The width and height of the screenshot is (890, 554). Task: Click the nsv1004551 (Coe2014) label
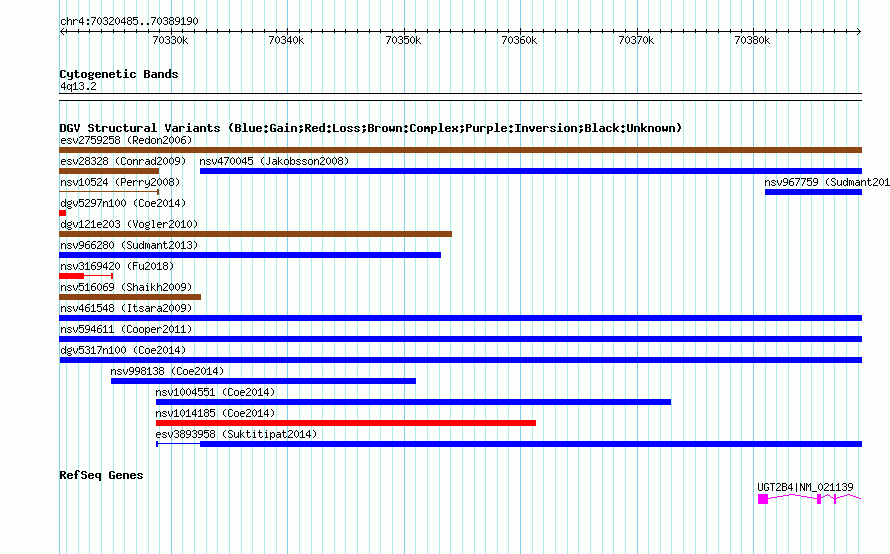click(x=215, y=392)
